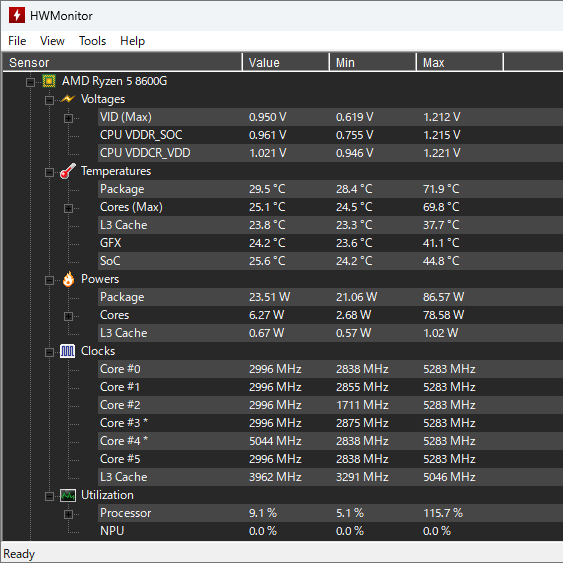Click the 71.9 °C Package max value
Viewport: 563px width, 563px height.
(441, 189)
